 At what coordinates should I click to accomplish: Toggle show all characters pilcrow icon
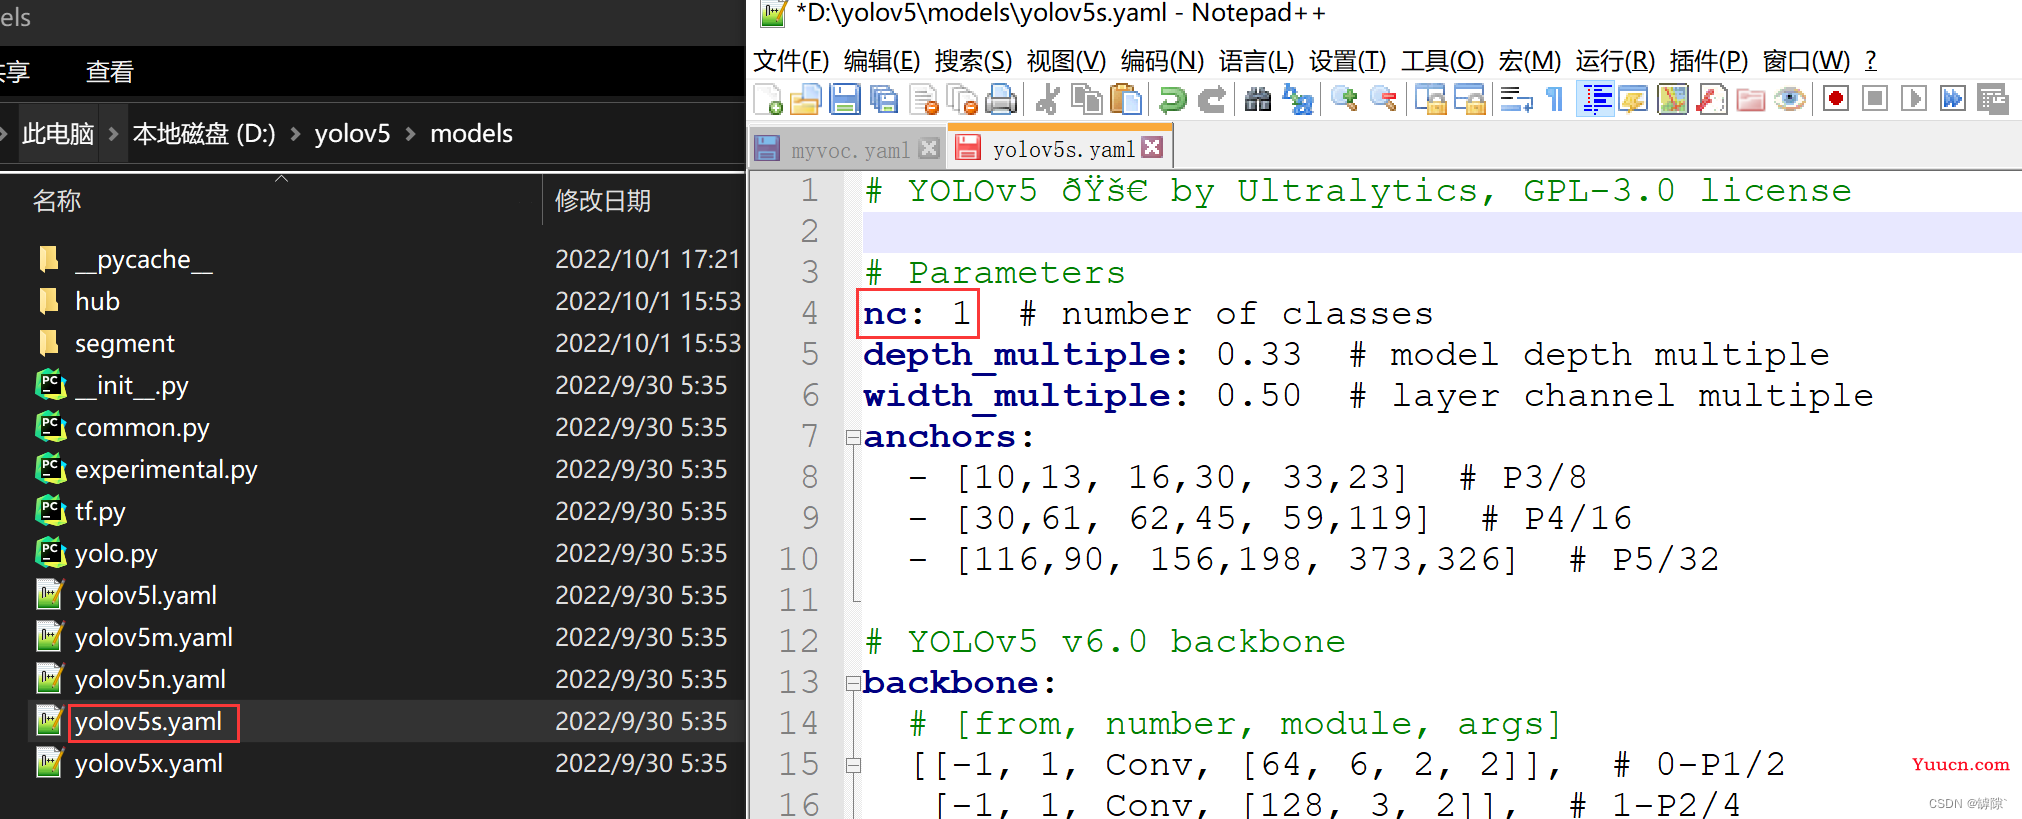click(1555, 99)
